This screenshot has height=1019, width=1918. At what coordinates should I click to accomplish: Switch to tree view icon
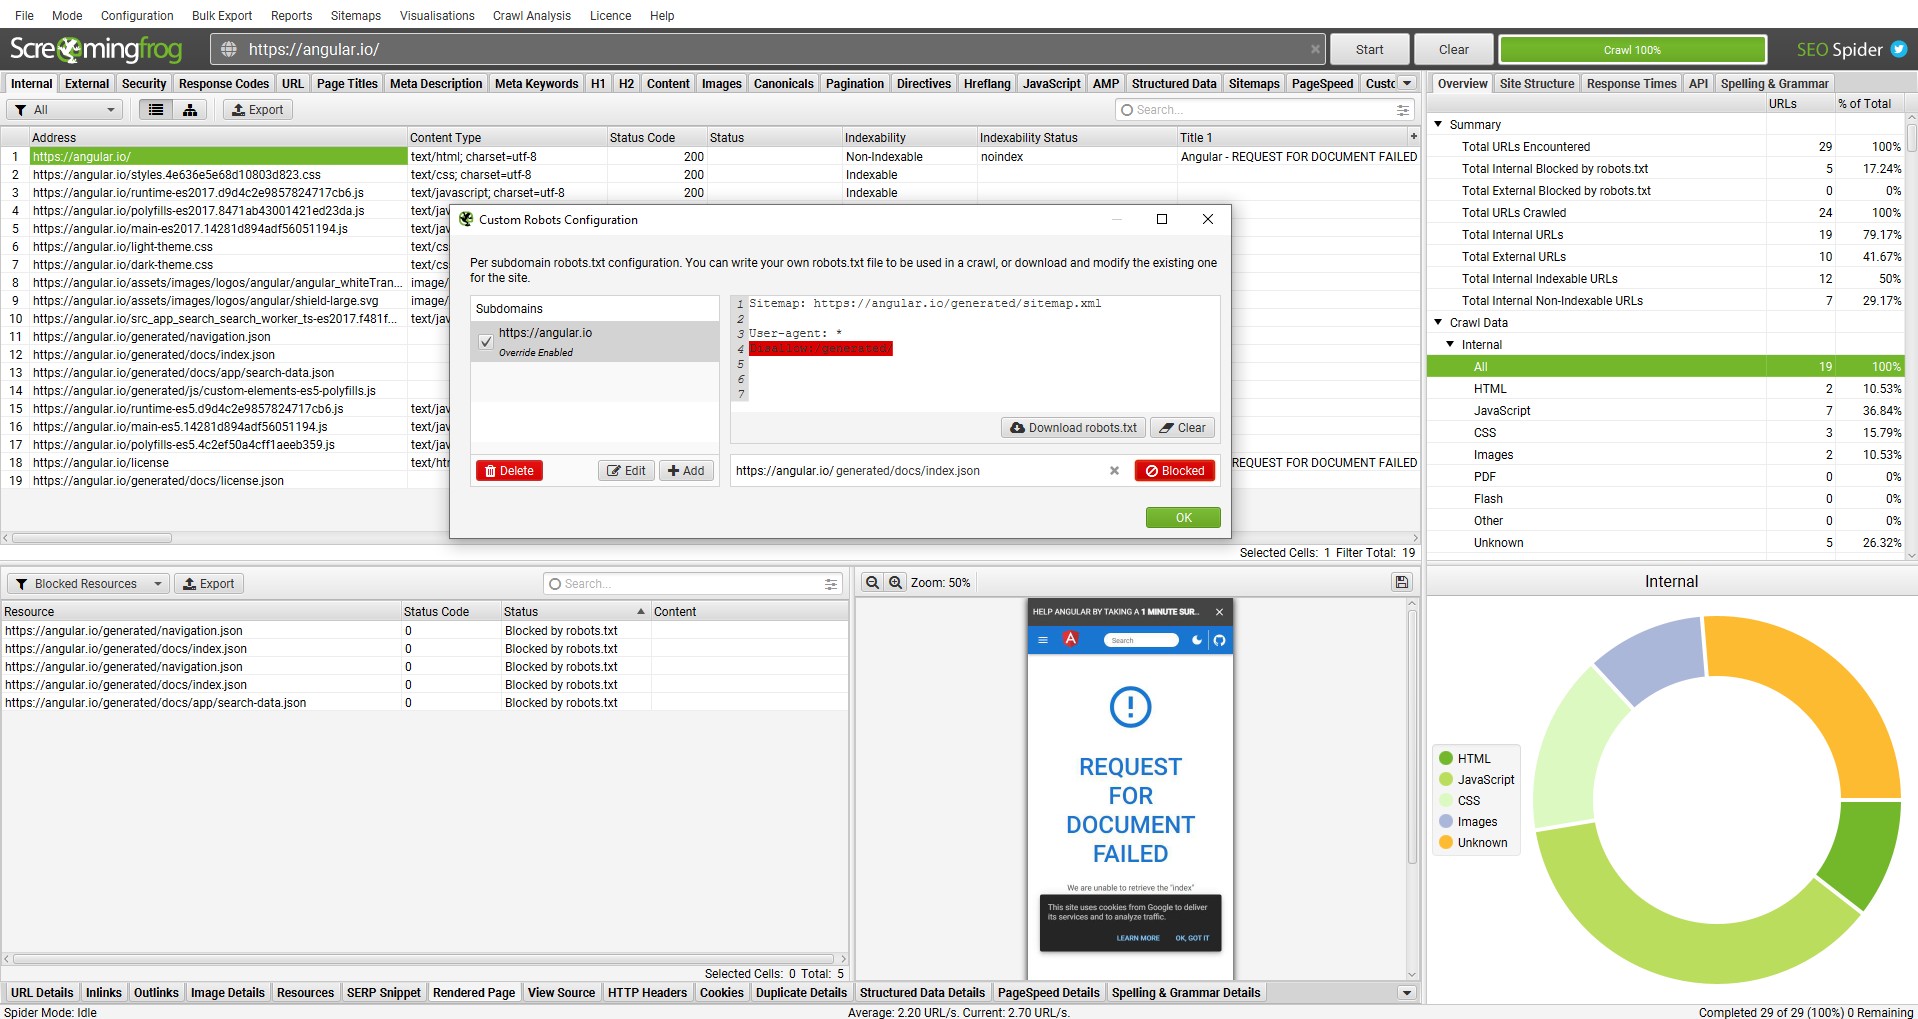[189, 110]
